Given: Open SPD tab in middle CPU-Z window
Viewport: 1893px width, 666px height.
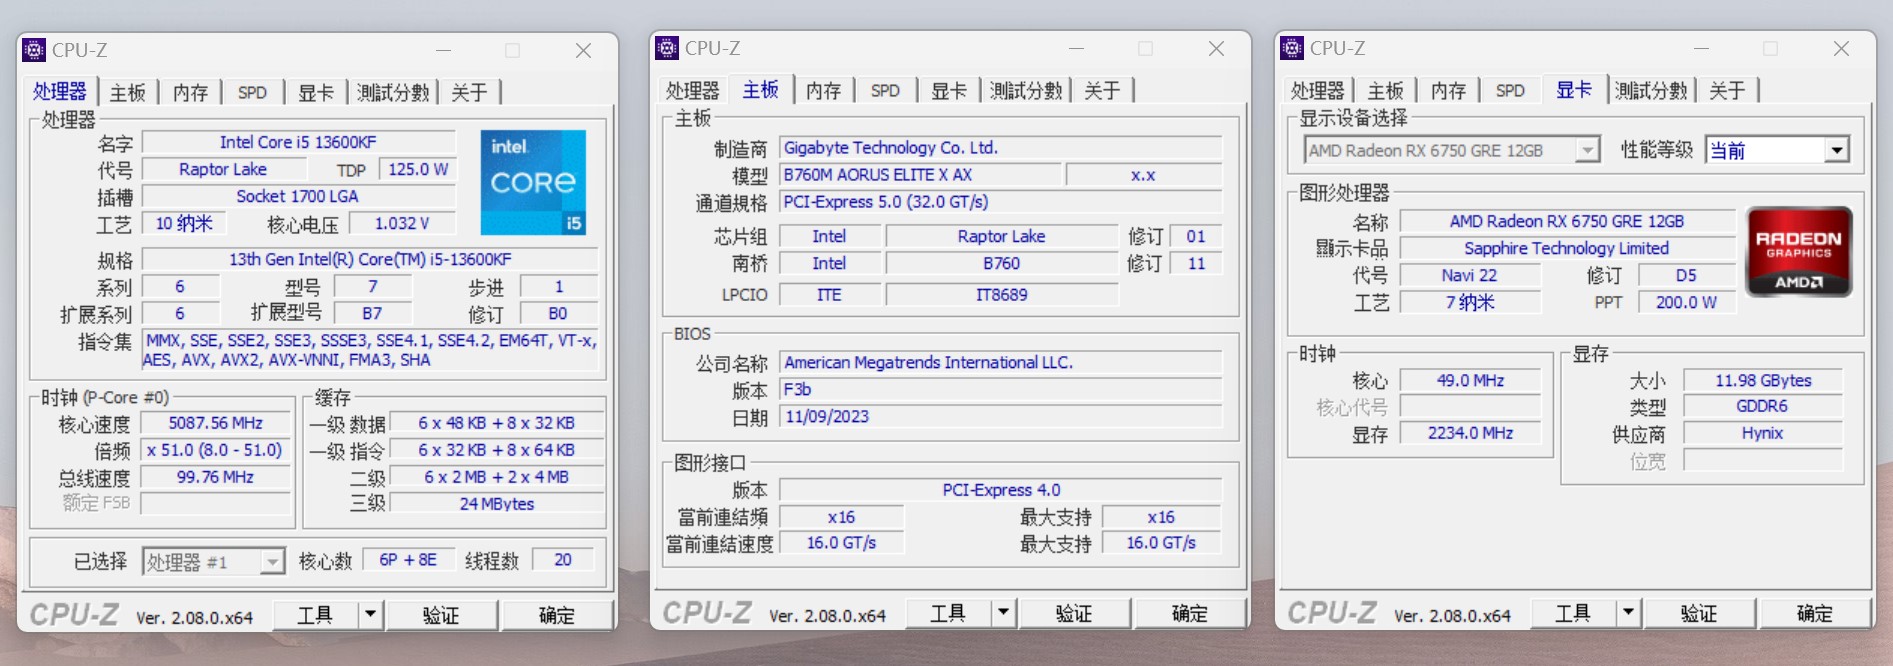Looking at the screenshot, I should pyautogui.click(x=885, y=91).
